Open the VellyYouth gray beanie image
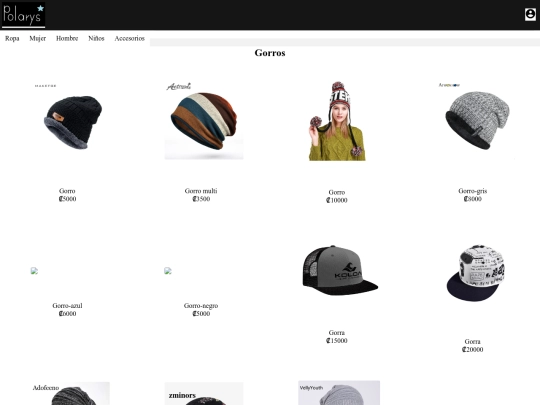The width and height of the screenshot is (540, 405). [x=339, y=393]
